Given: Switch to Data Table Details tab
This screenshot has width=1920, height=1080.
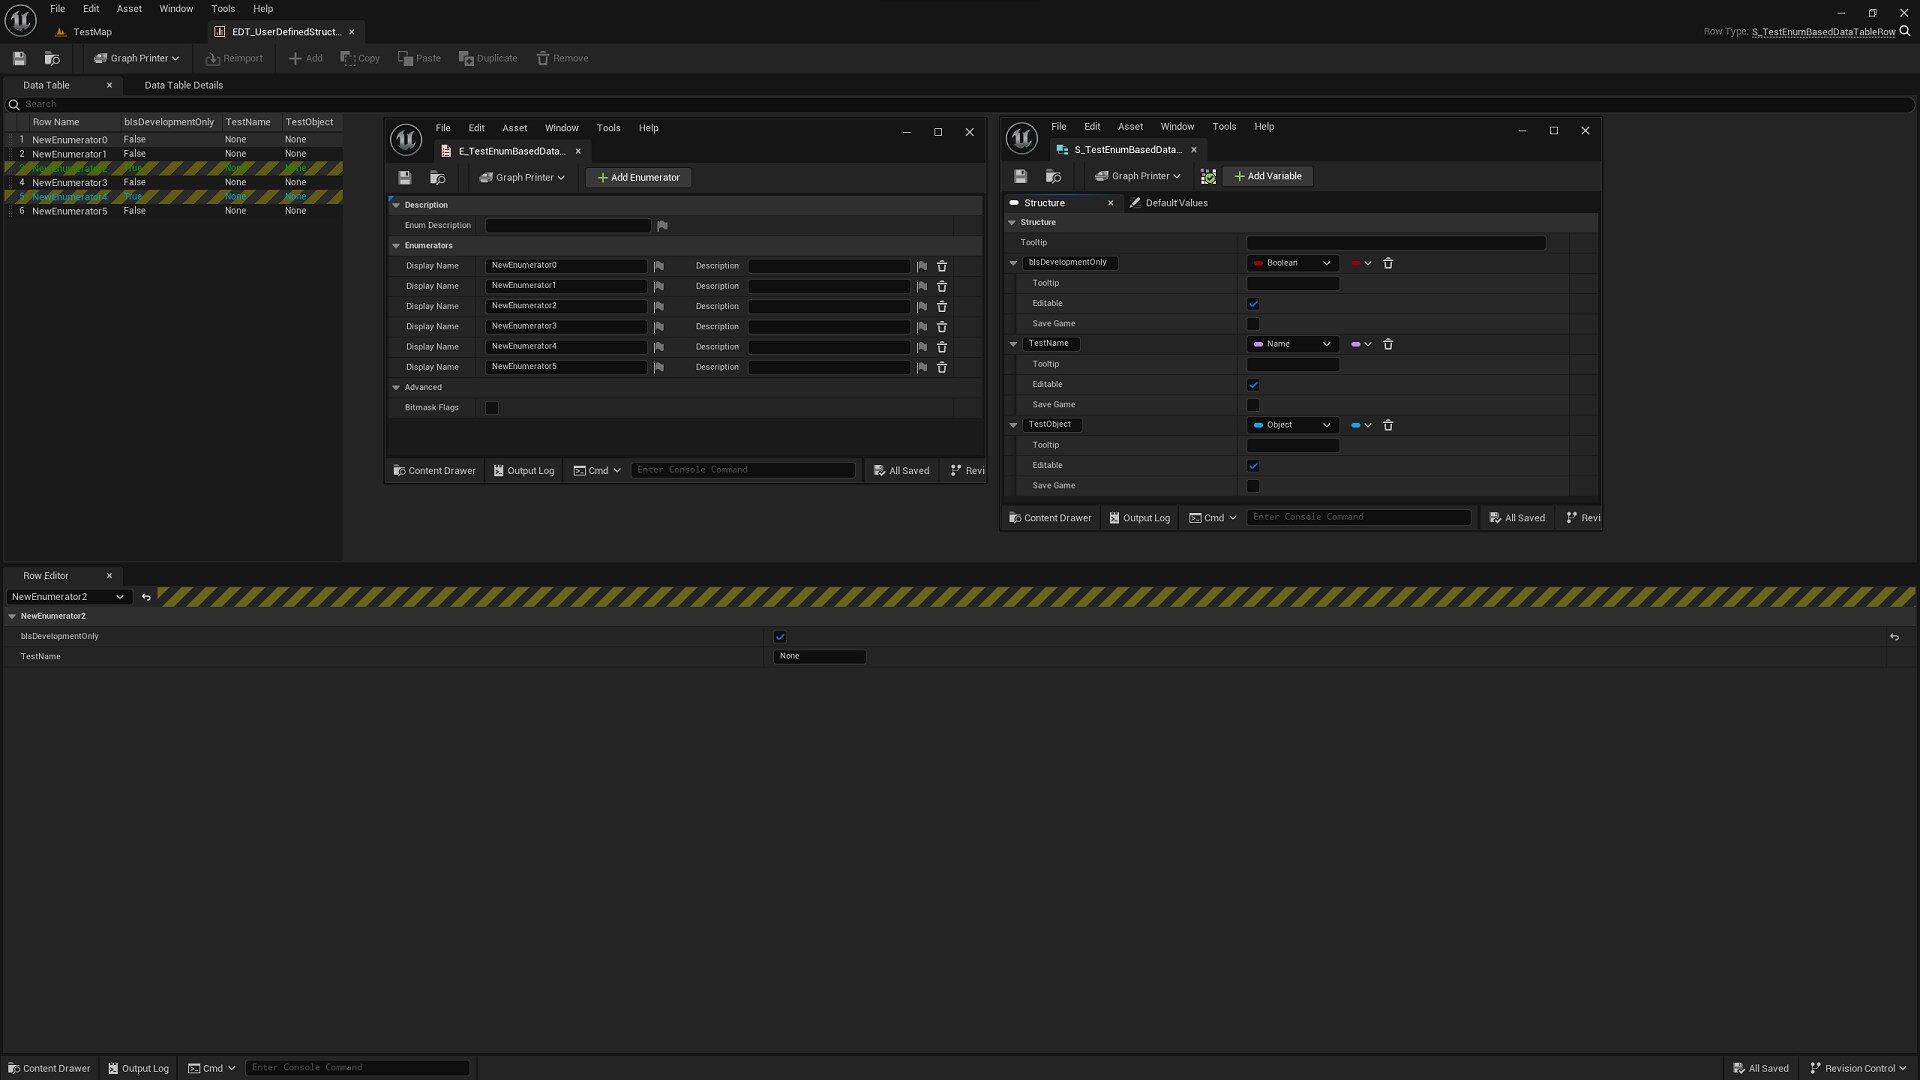Looking at the screenshot, I should 183,85.
